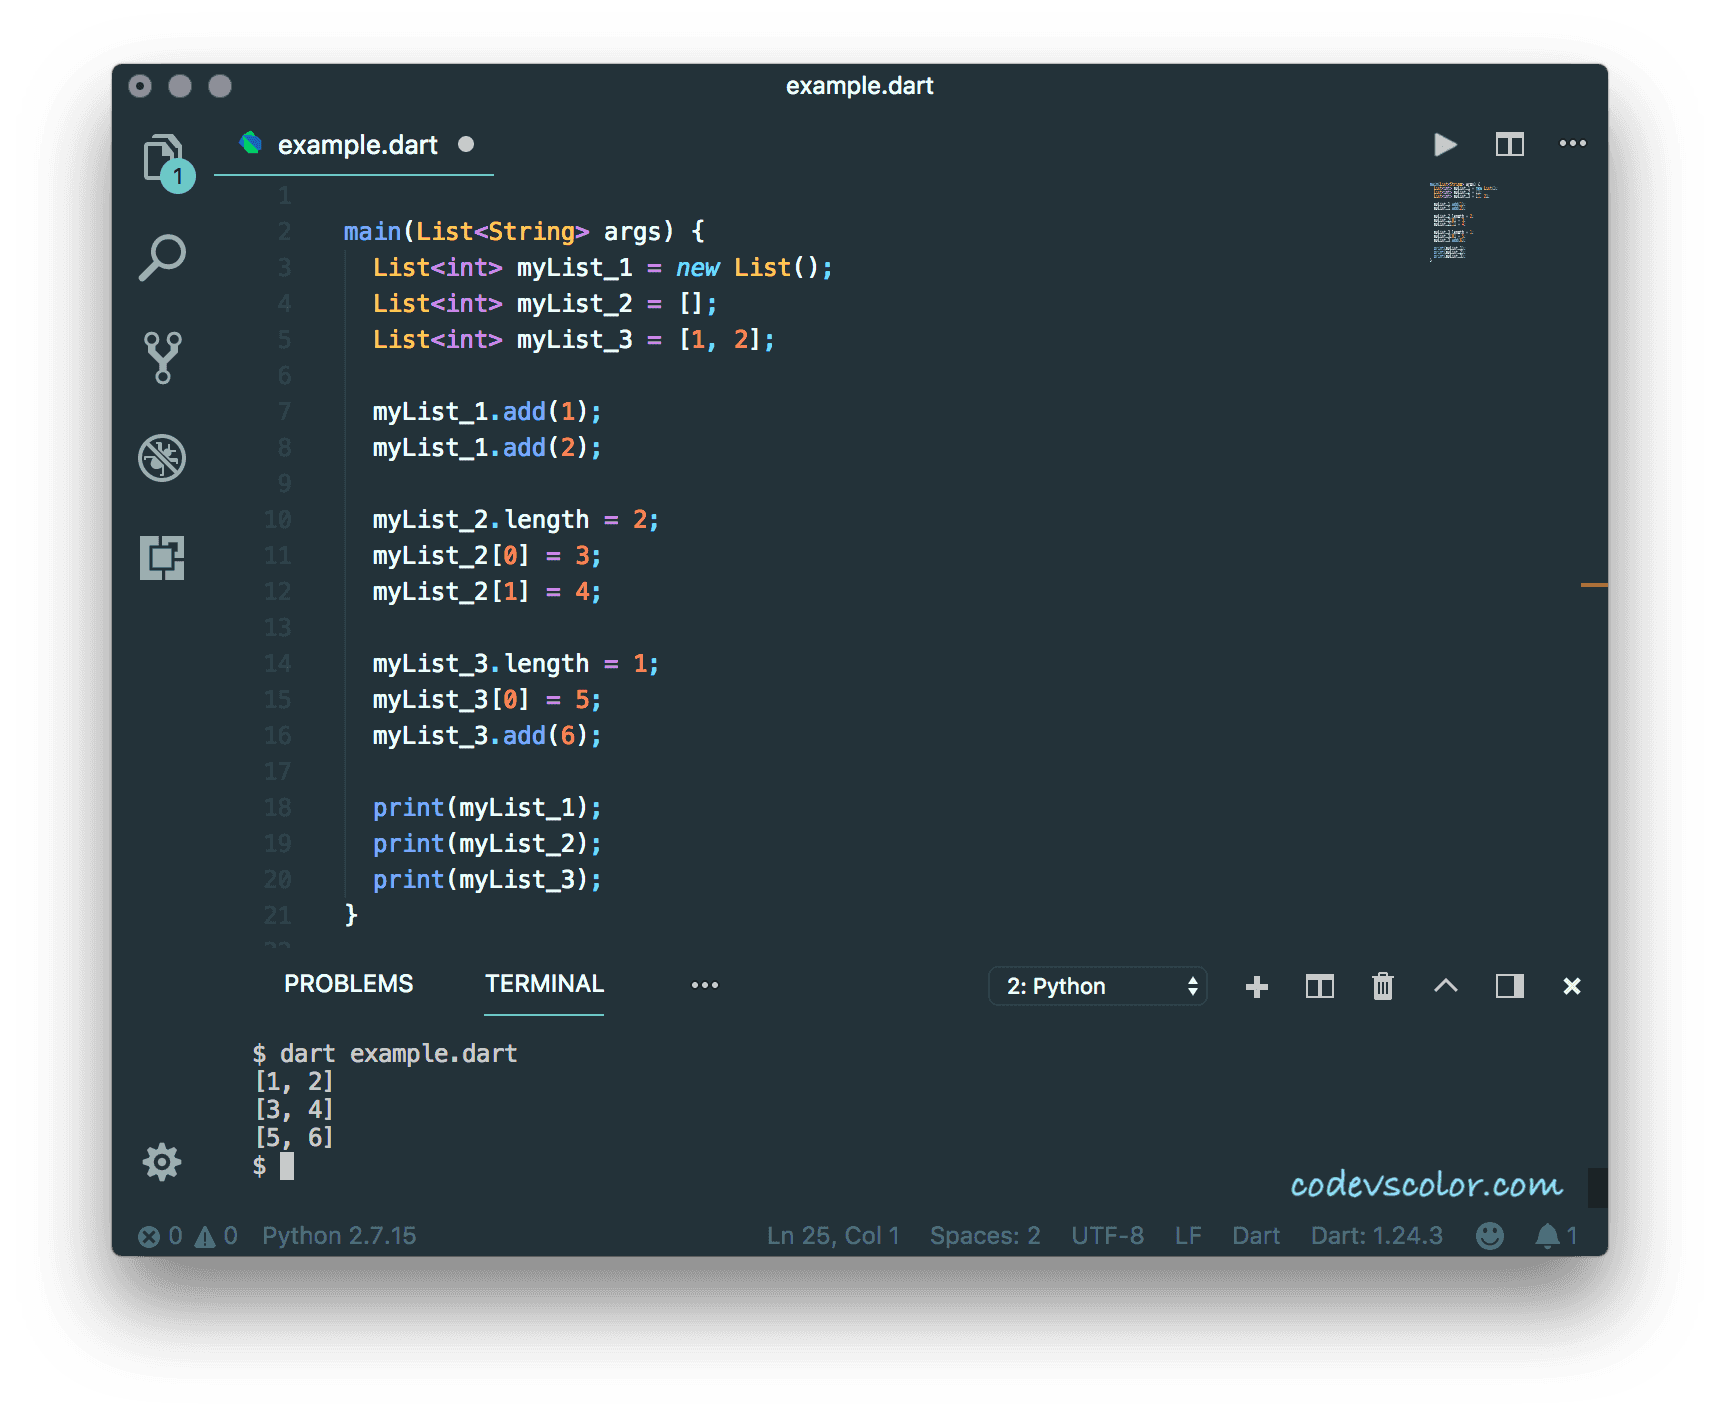Move the panel to the right side
Screen dimensions: 1720x1416
click(1510, 987)
